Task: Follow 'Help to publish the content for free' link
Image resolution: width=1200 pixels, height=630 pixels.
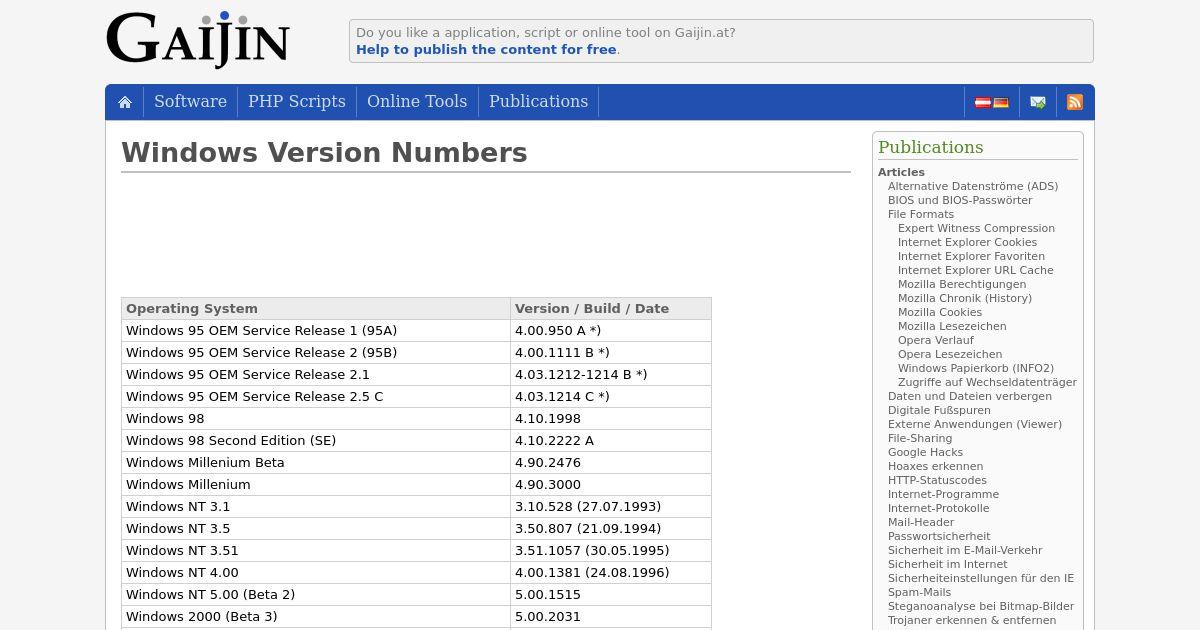Action: click(486, 50)
